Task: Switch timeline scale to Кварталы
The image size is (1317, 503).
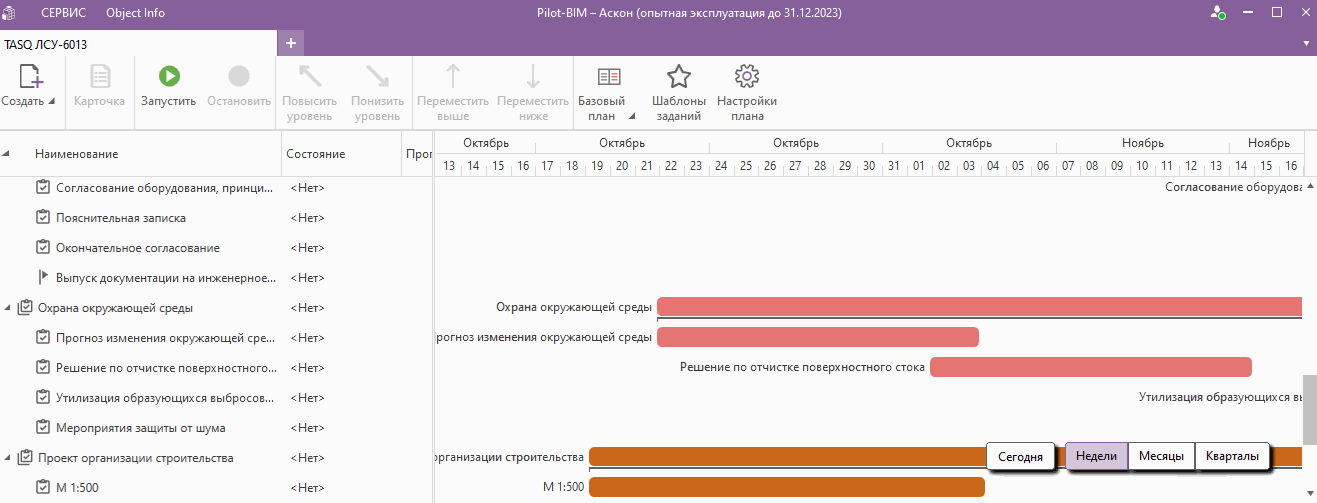Action: coord(1231,456)
